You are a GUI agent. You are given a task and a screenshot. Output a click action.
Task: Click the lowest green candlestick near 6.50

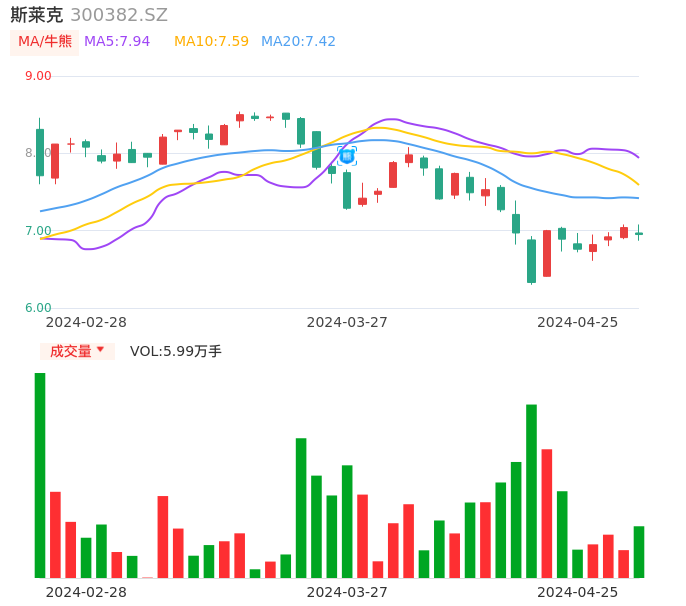click(531, 261)
